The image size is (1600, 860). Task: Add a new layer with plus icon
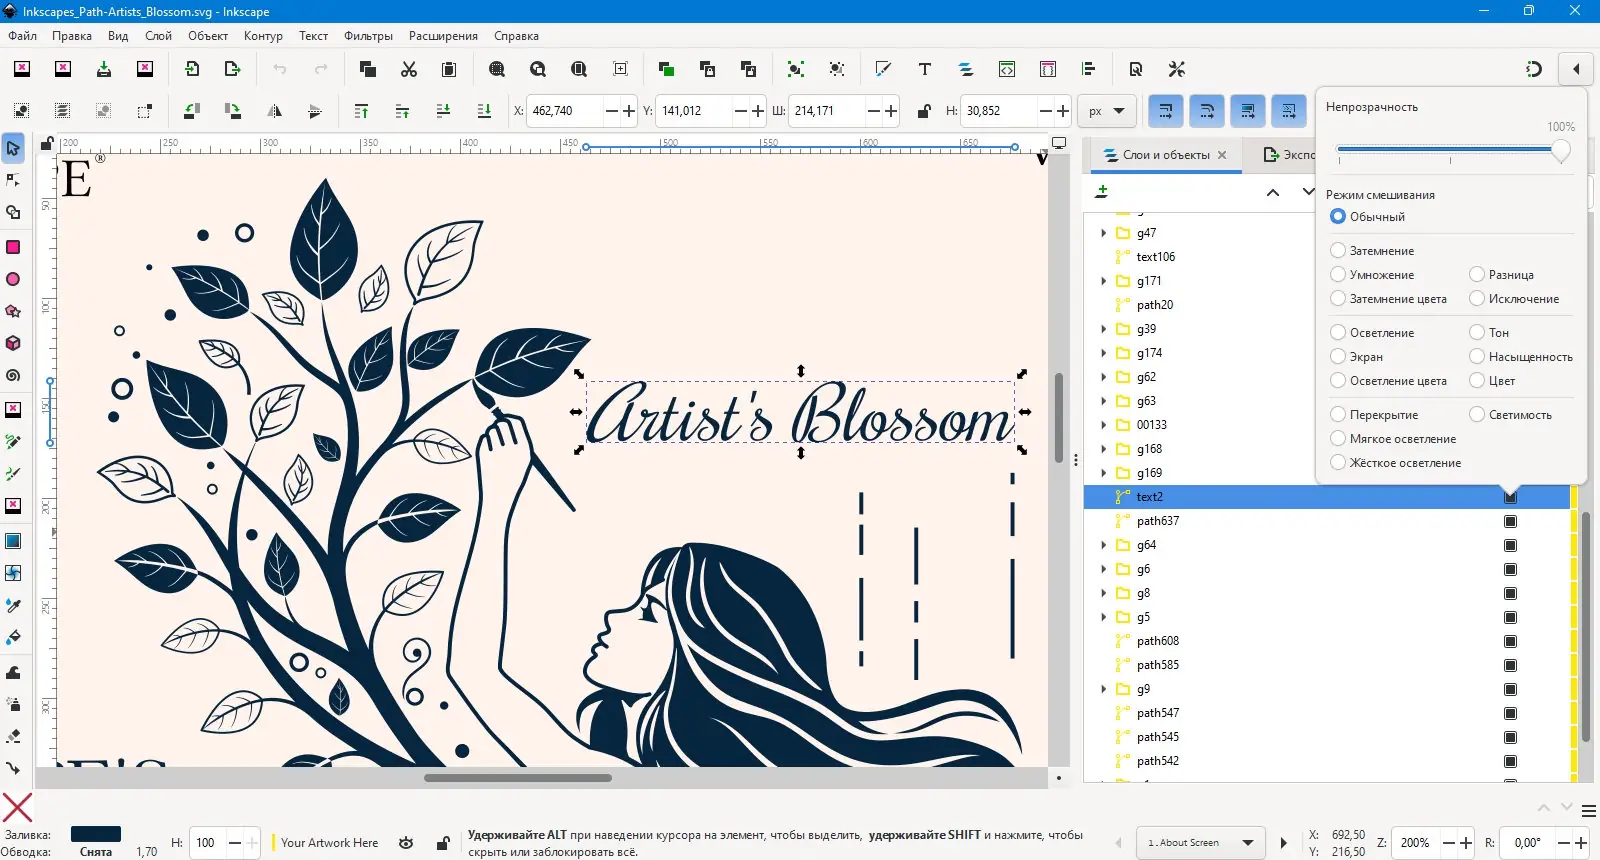pyautogui.click(x=1102, y=191)
